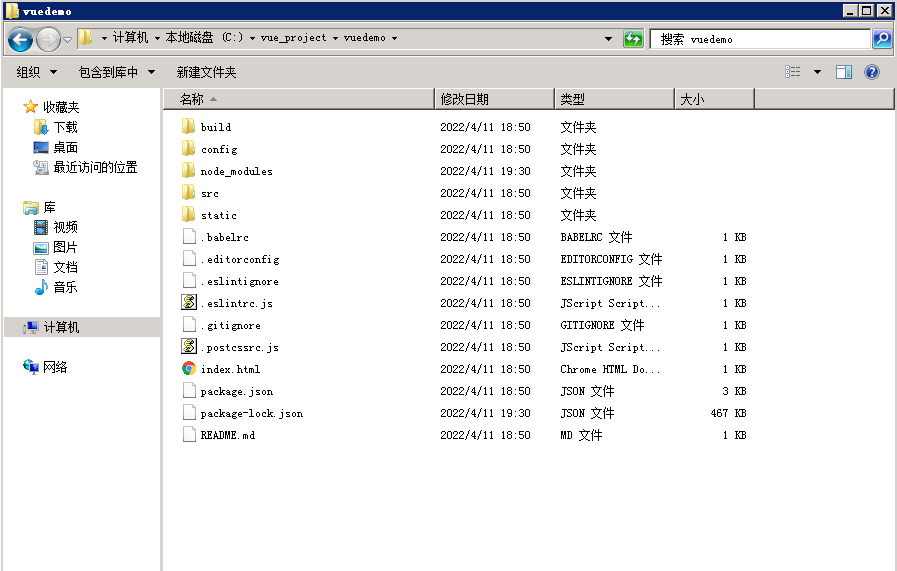Select the static folder icon
897x571 pixels.
coord(188,215)
